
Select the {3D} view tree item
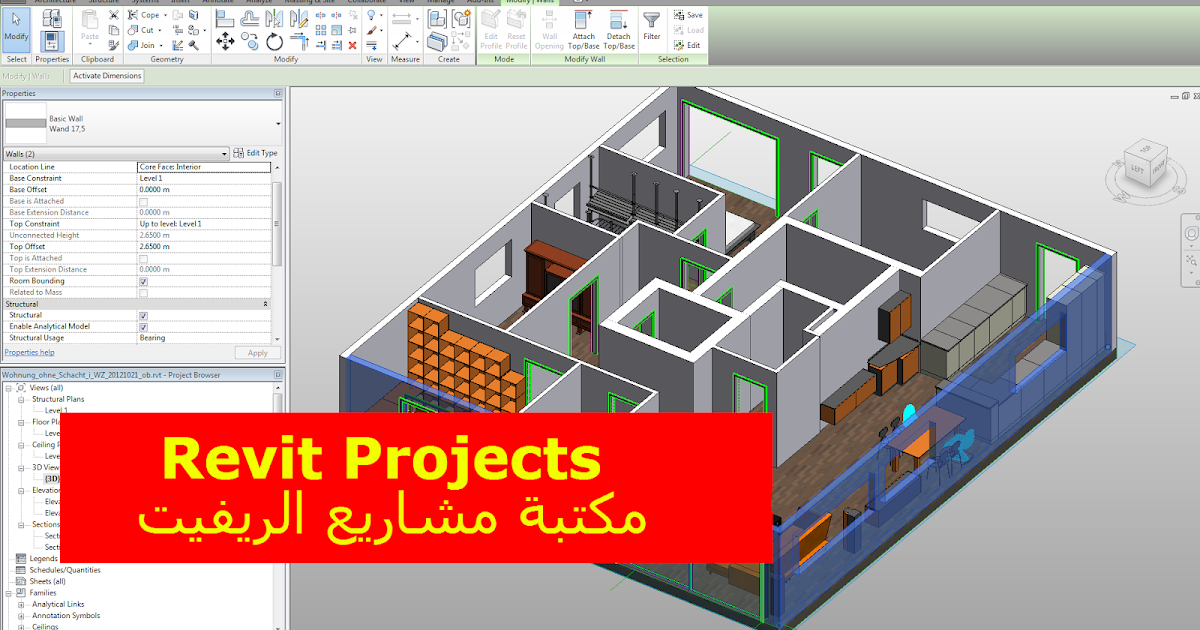click(x=52, y=478)
